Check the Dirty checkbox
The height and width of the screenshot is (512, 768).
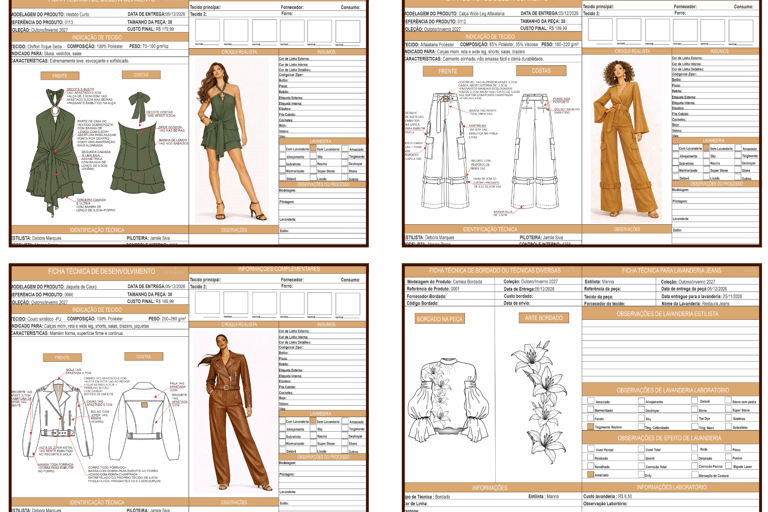point(641,475)
